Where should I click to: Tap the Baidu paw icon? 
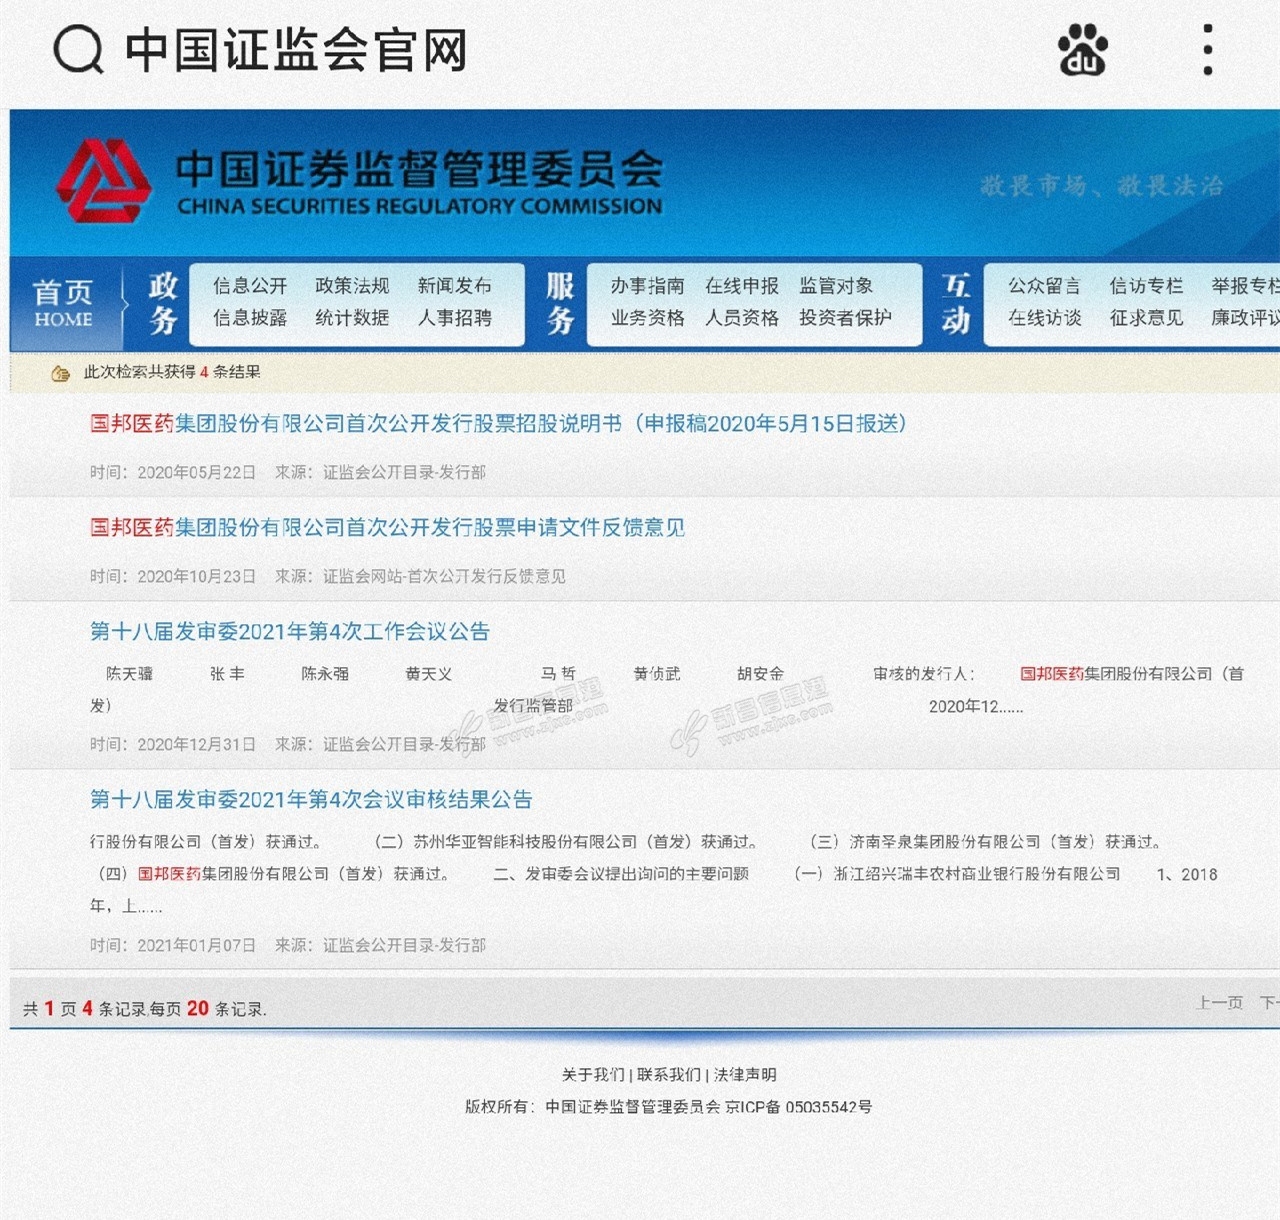(1082, 50)
